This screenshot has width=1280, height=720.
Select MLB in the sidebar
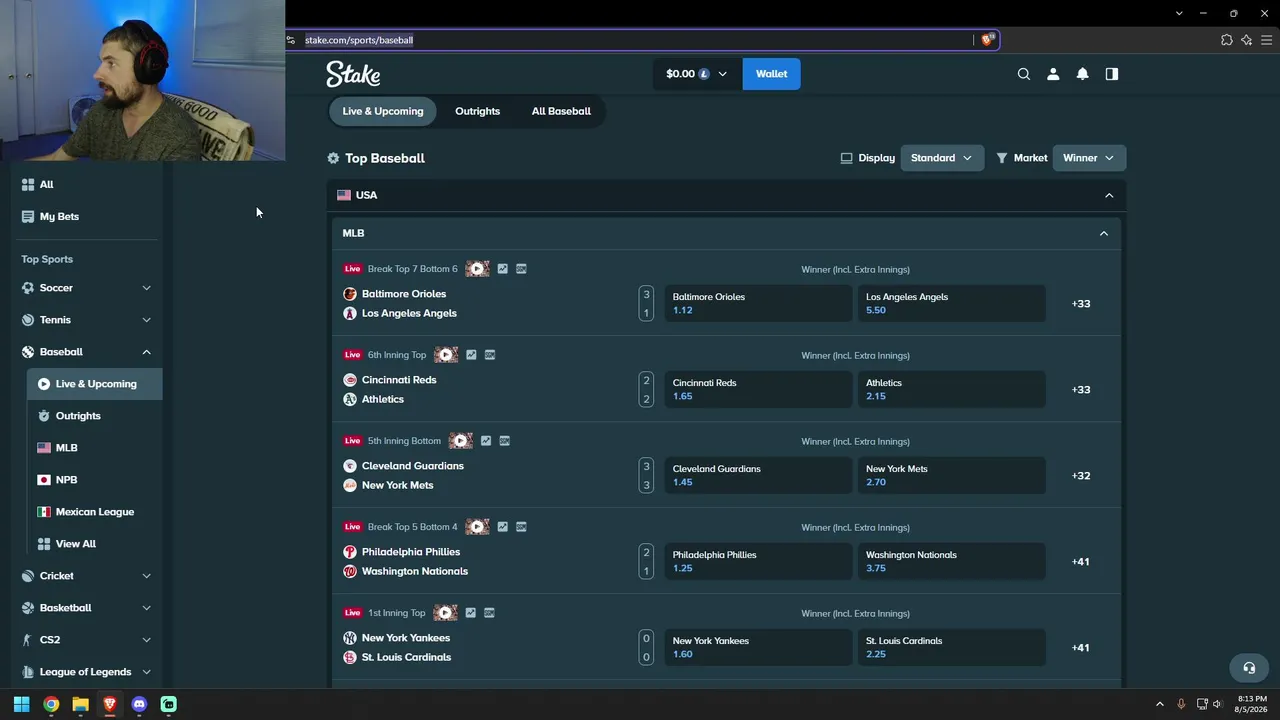[66, 448]
